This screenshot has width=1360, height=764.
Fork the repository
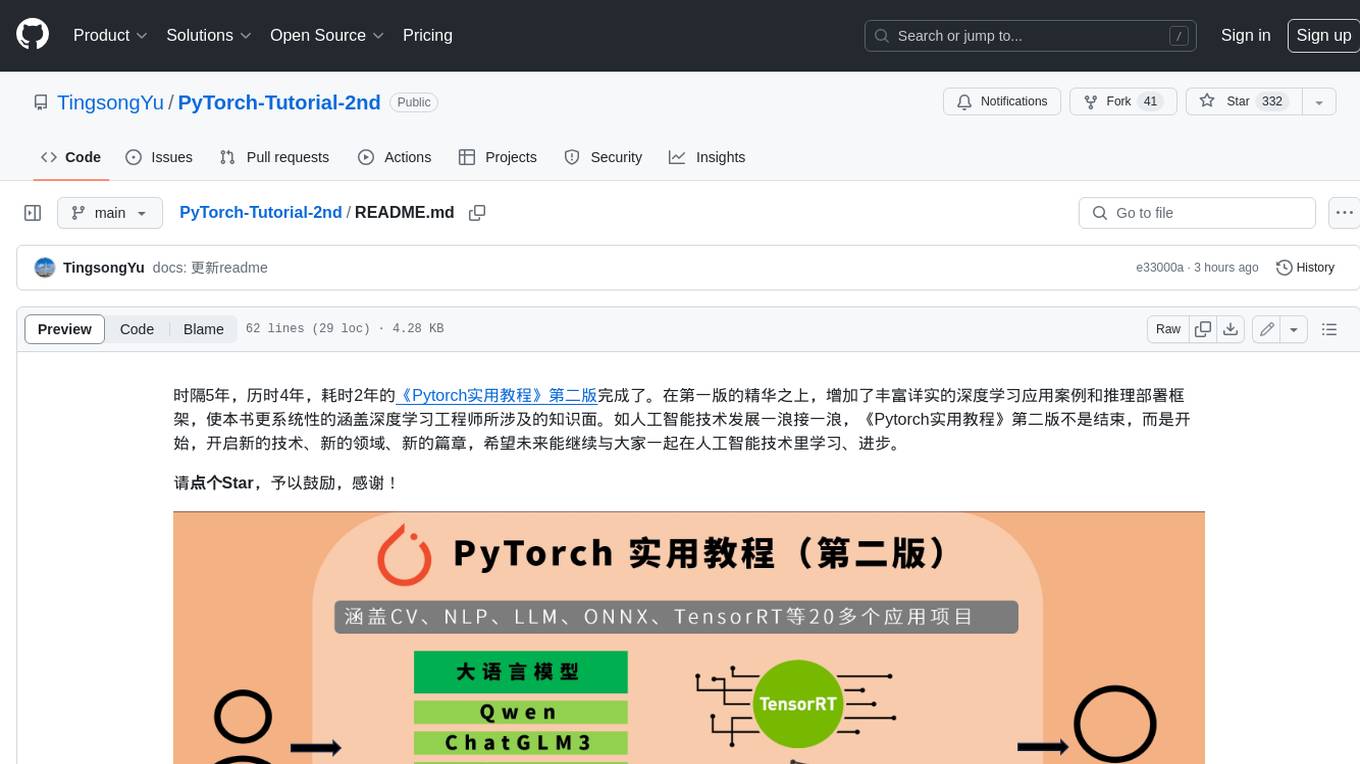point(1123,101)
